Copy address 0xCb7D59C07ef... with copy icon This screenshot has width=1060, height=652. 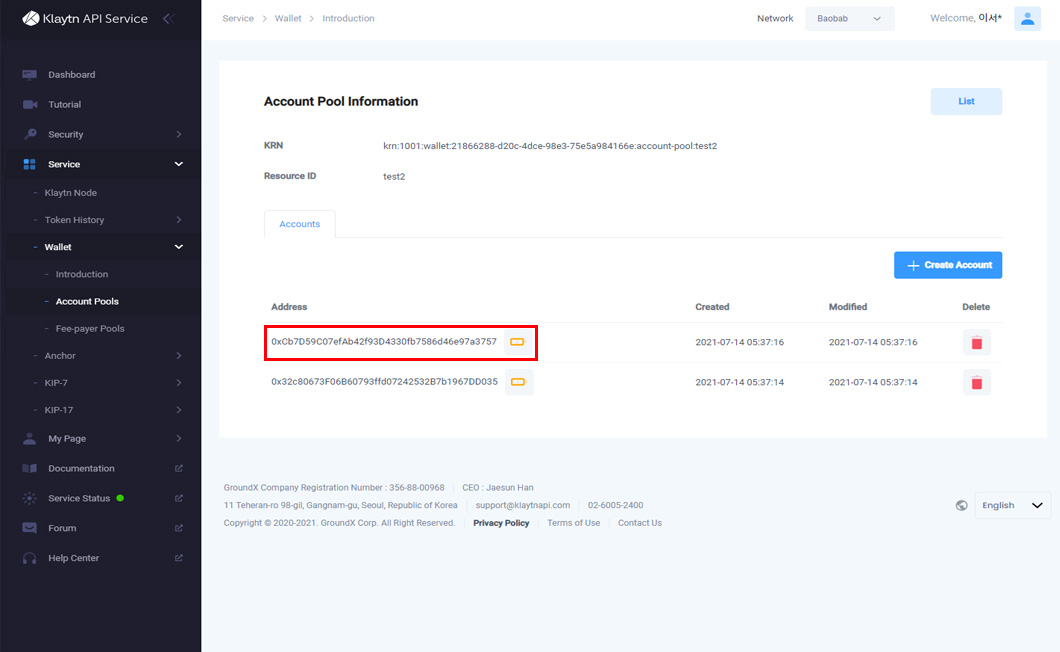coord(517,342)
